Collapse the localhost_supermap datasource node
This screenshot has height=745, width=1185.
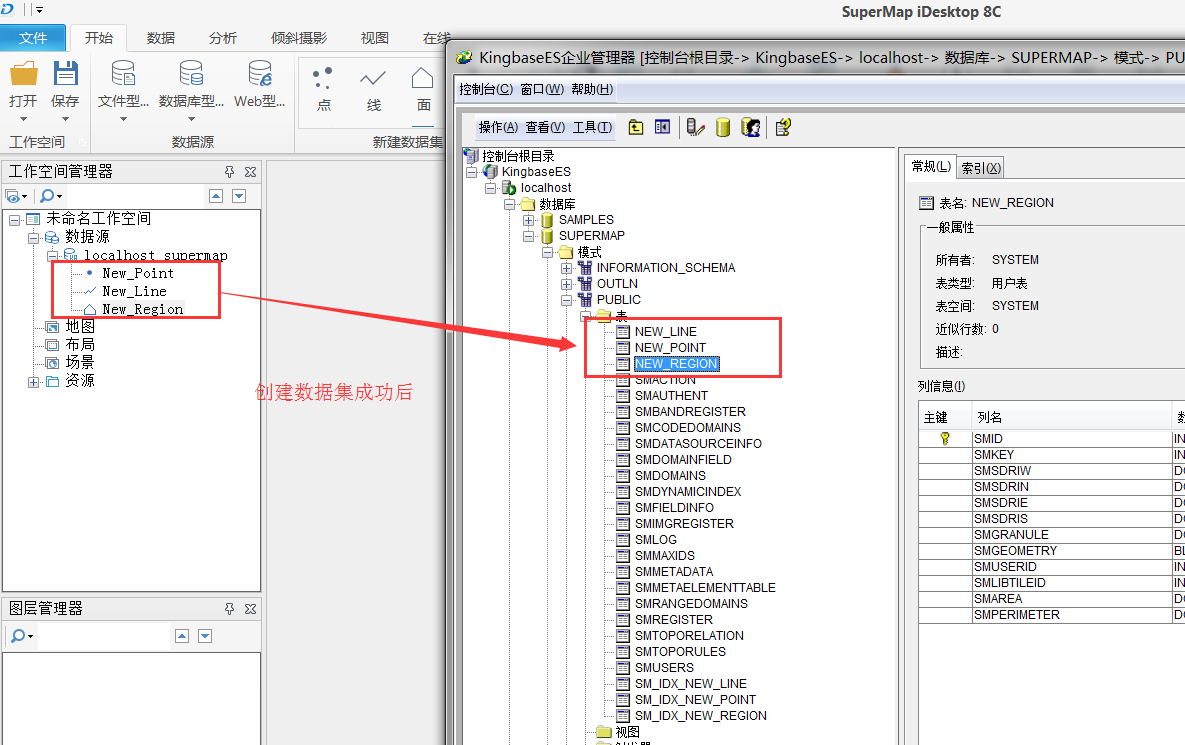pyautogui.click(x=52, y=255)
